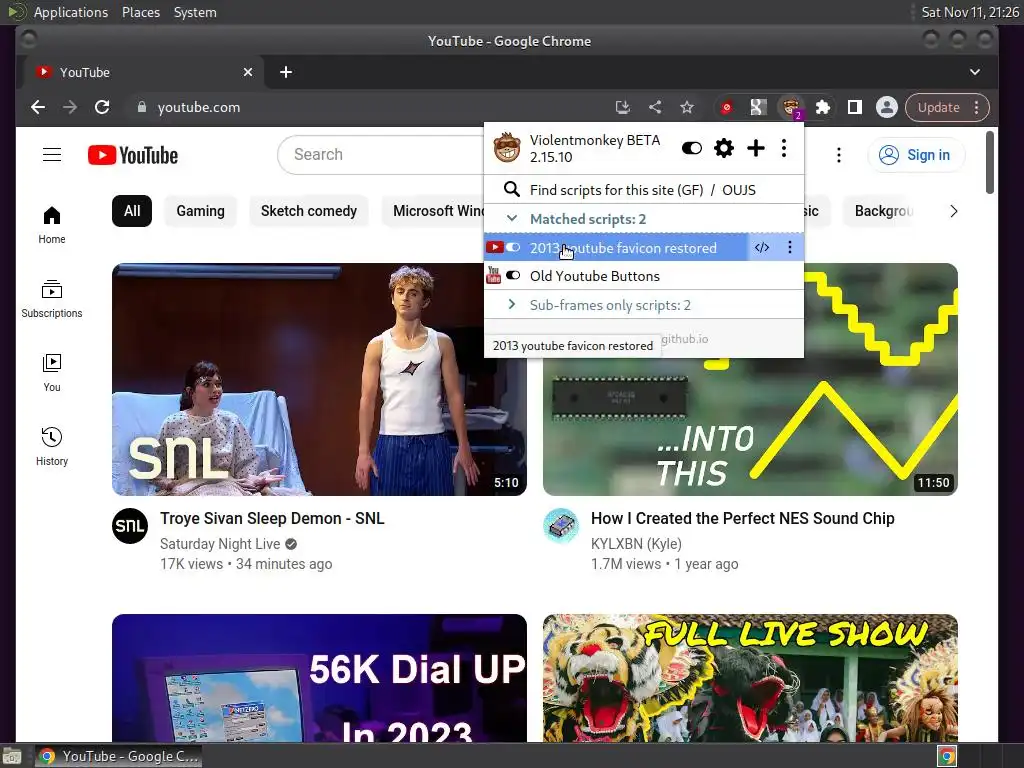Image resolution: width=1024 pixels, height=768 pixels.
Task: Open System menu in top panel
Action: 195,12
